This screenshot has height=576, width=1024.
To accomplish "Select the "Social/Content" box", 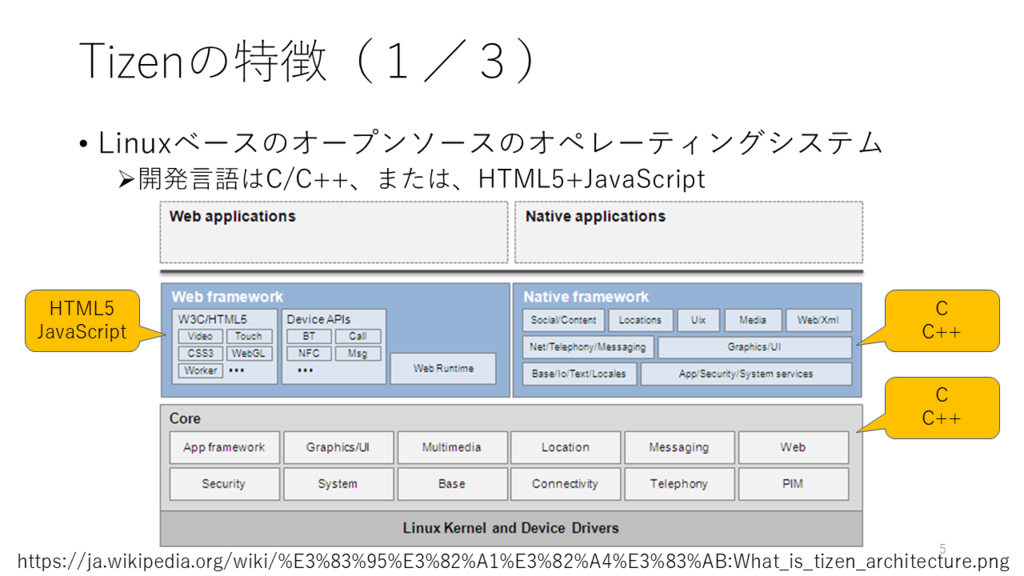I will (563, 320).
